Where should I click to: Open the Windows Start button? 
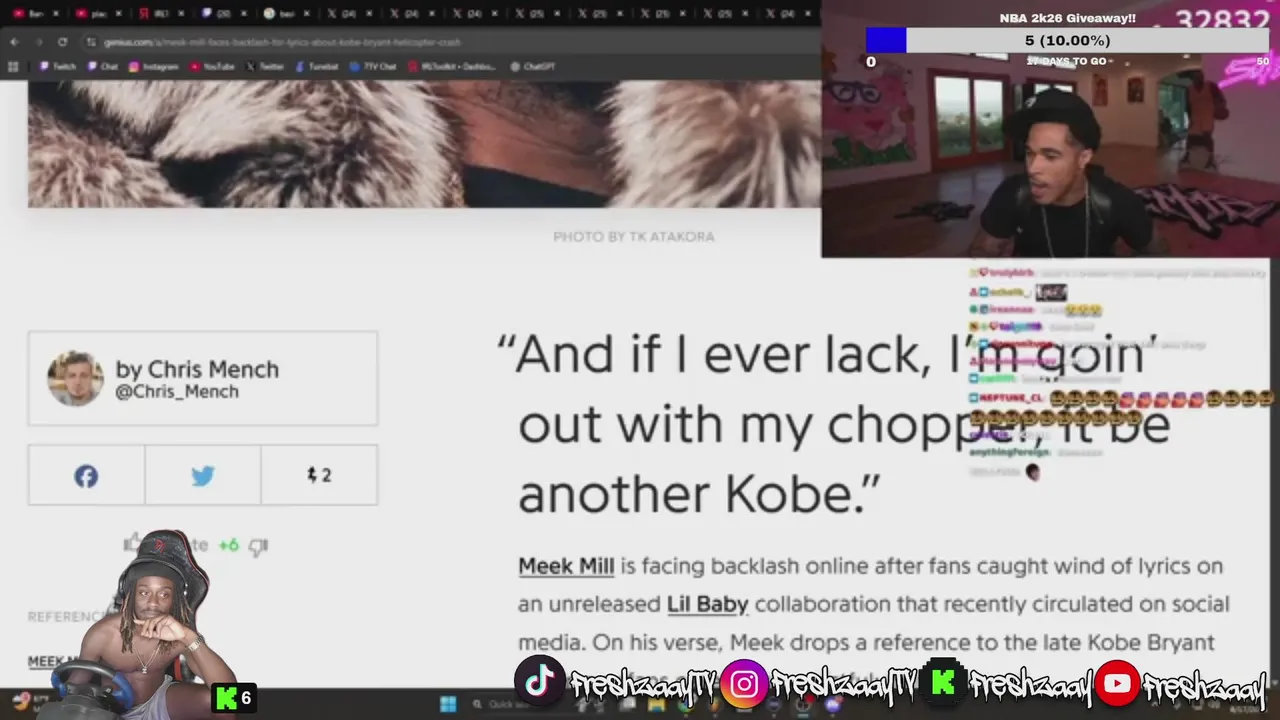click(447, 704)
